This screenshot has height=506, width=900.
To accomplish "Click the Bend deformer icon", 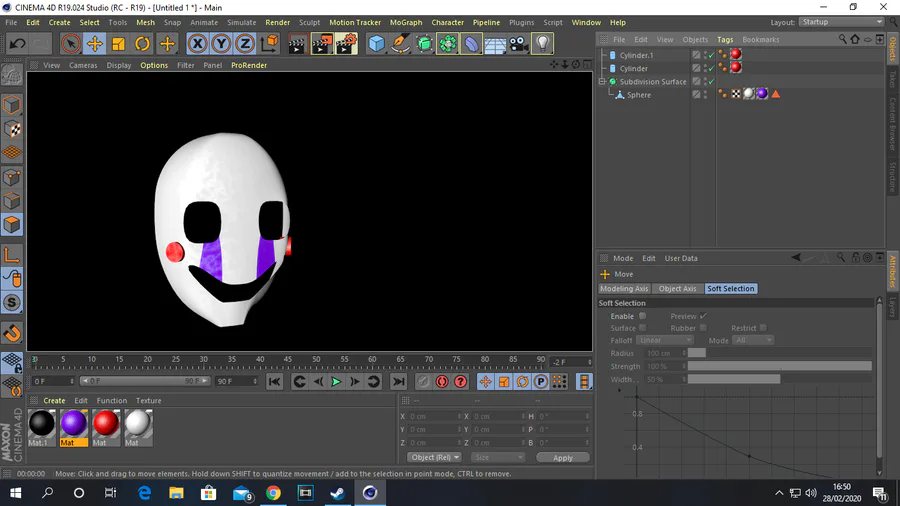I will 471,44.
